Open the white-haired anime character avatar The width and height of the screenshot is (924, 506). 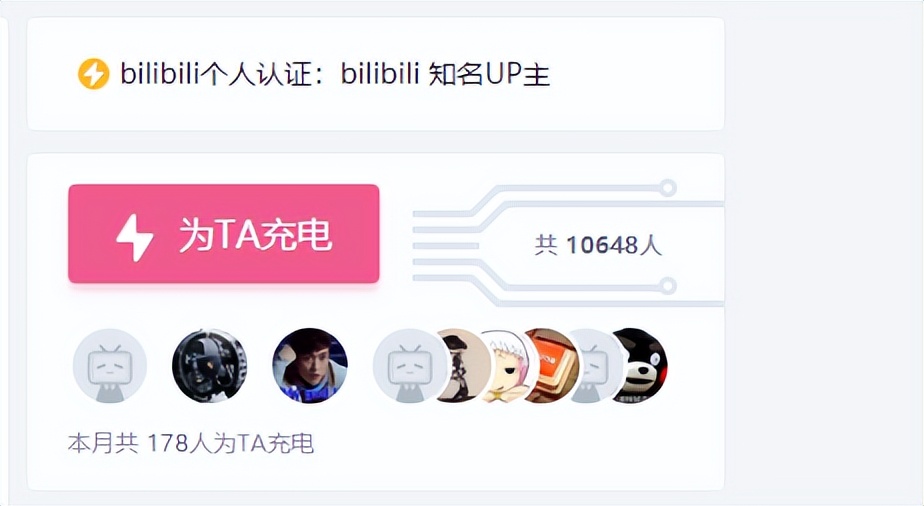[x=505, y=366]
